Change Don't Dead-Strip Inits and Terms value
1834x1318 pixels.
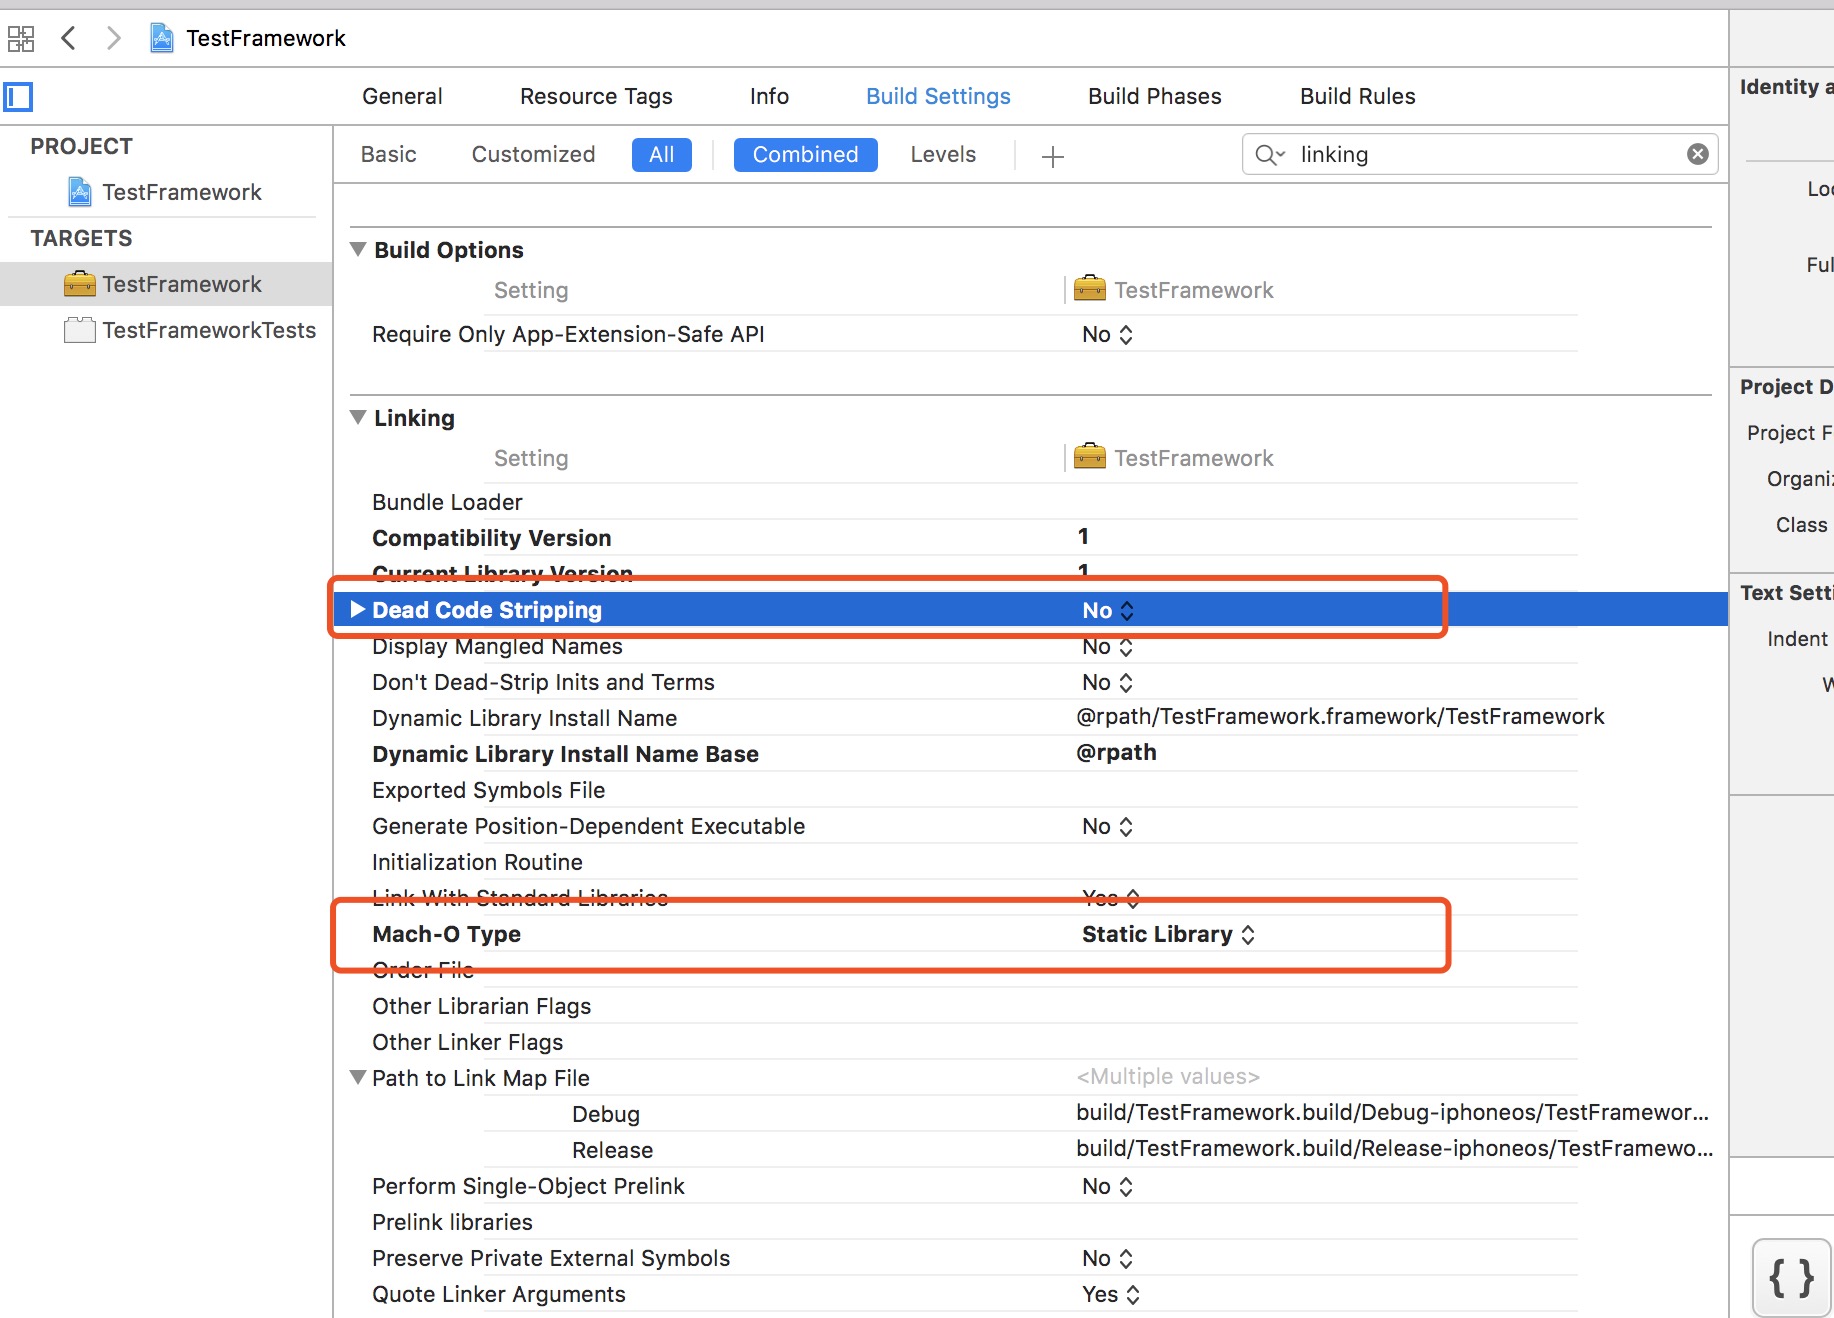coord(1107,682)
